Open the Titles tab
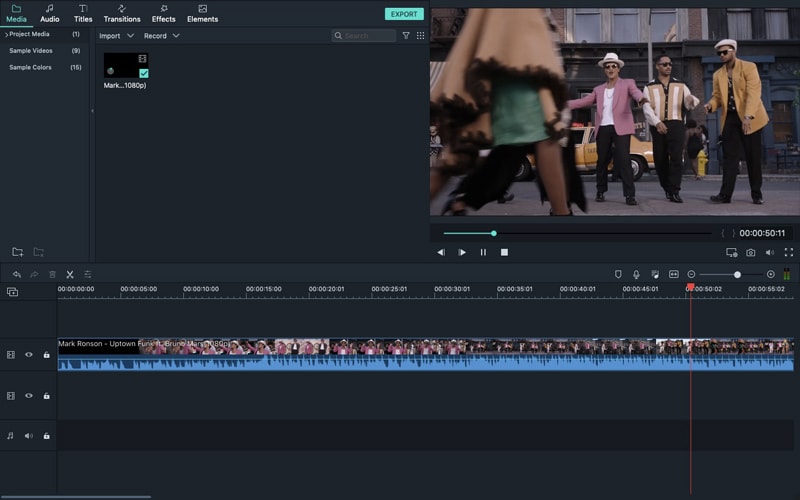This screenshot has width=800, height=500. [x=83, y=14]
